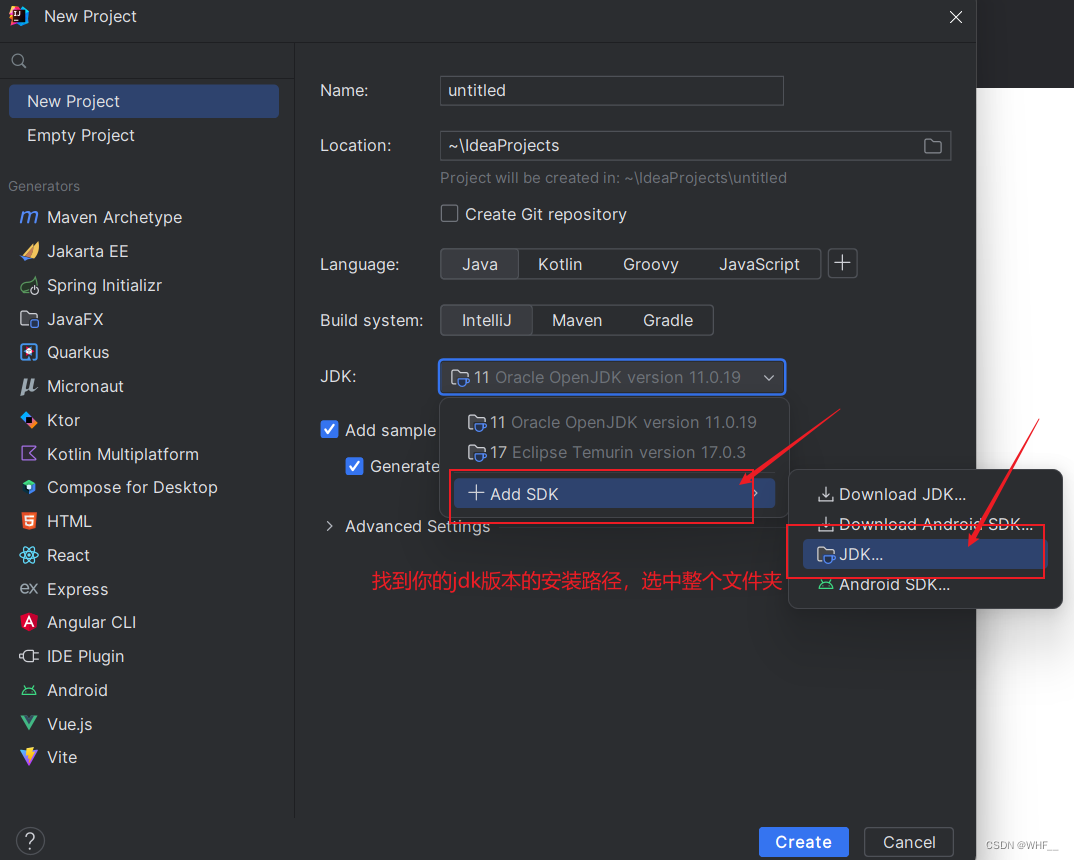This screenshot has height=860, width=1074.
Task: Choose IntelliJ build system
Action: click(486, 320)
